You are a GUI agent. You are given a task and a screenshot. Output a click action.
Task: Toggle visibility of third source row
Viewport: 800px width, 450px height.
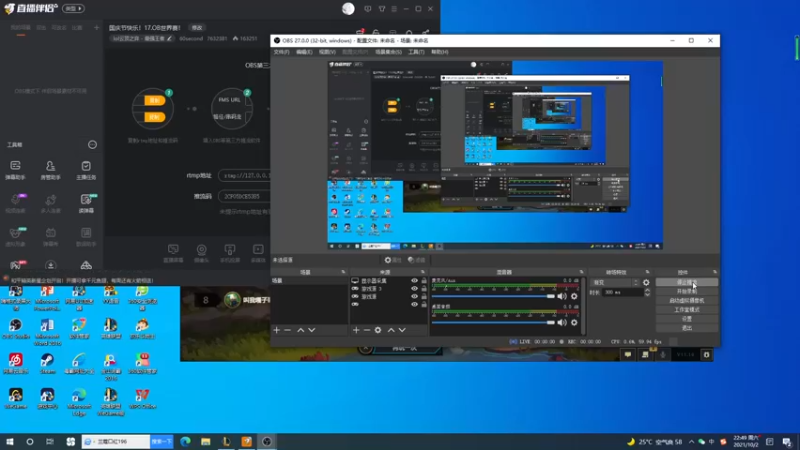coord(414,296)
